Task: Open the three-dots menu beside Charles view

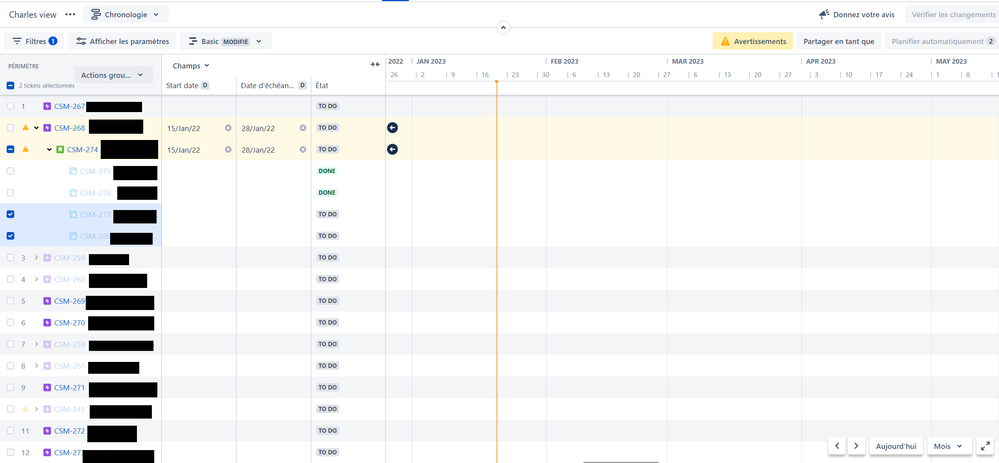Action: click(70, 14)
